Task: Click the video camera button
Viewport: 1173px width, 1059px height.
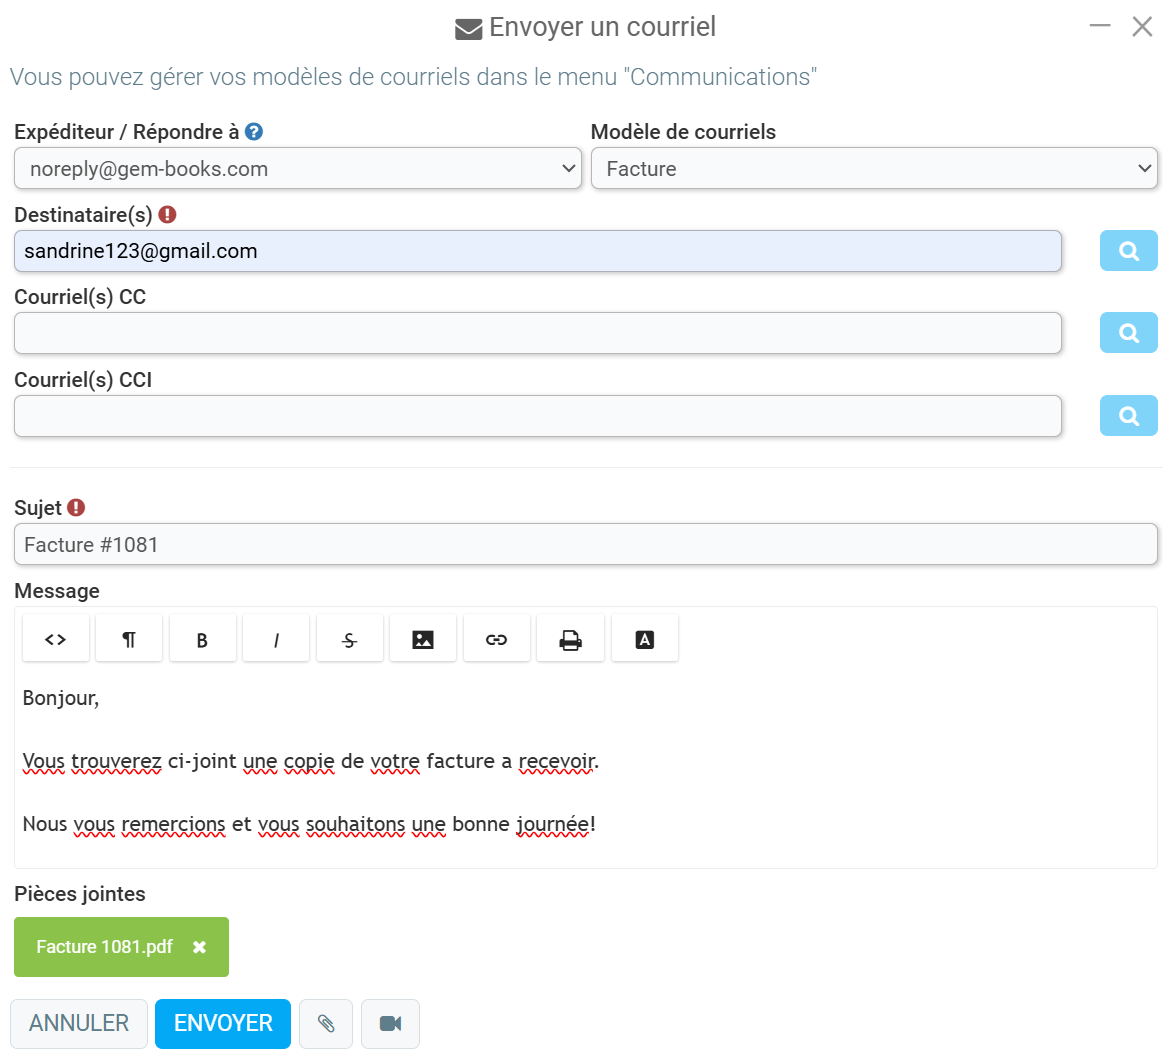Action: [391, 1023]
